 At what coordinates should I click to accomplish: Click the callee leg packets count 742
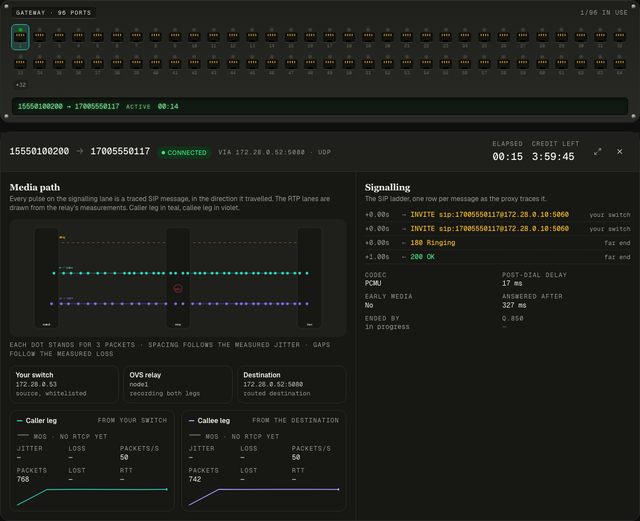pos(195,479)
